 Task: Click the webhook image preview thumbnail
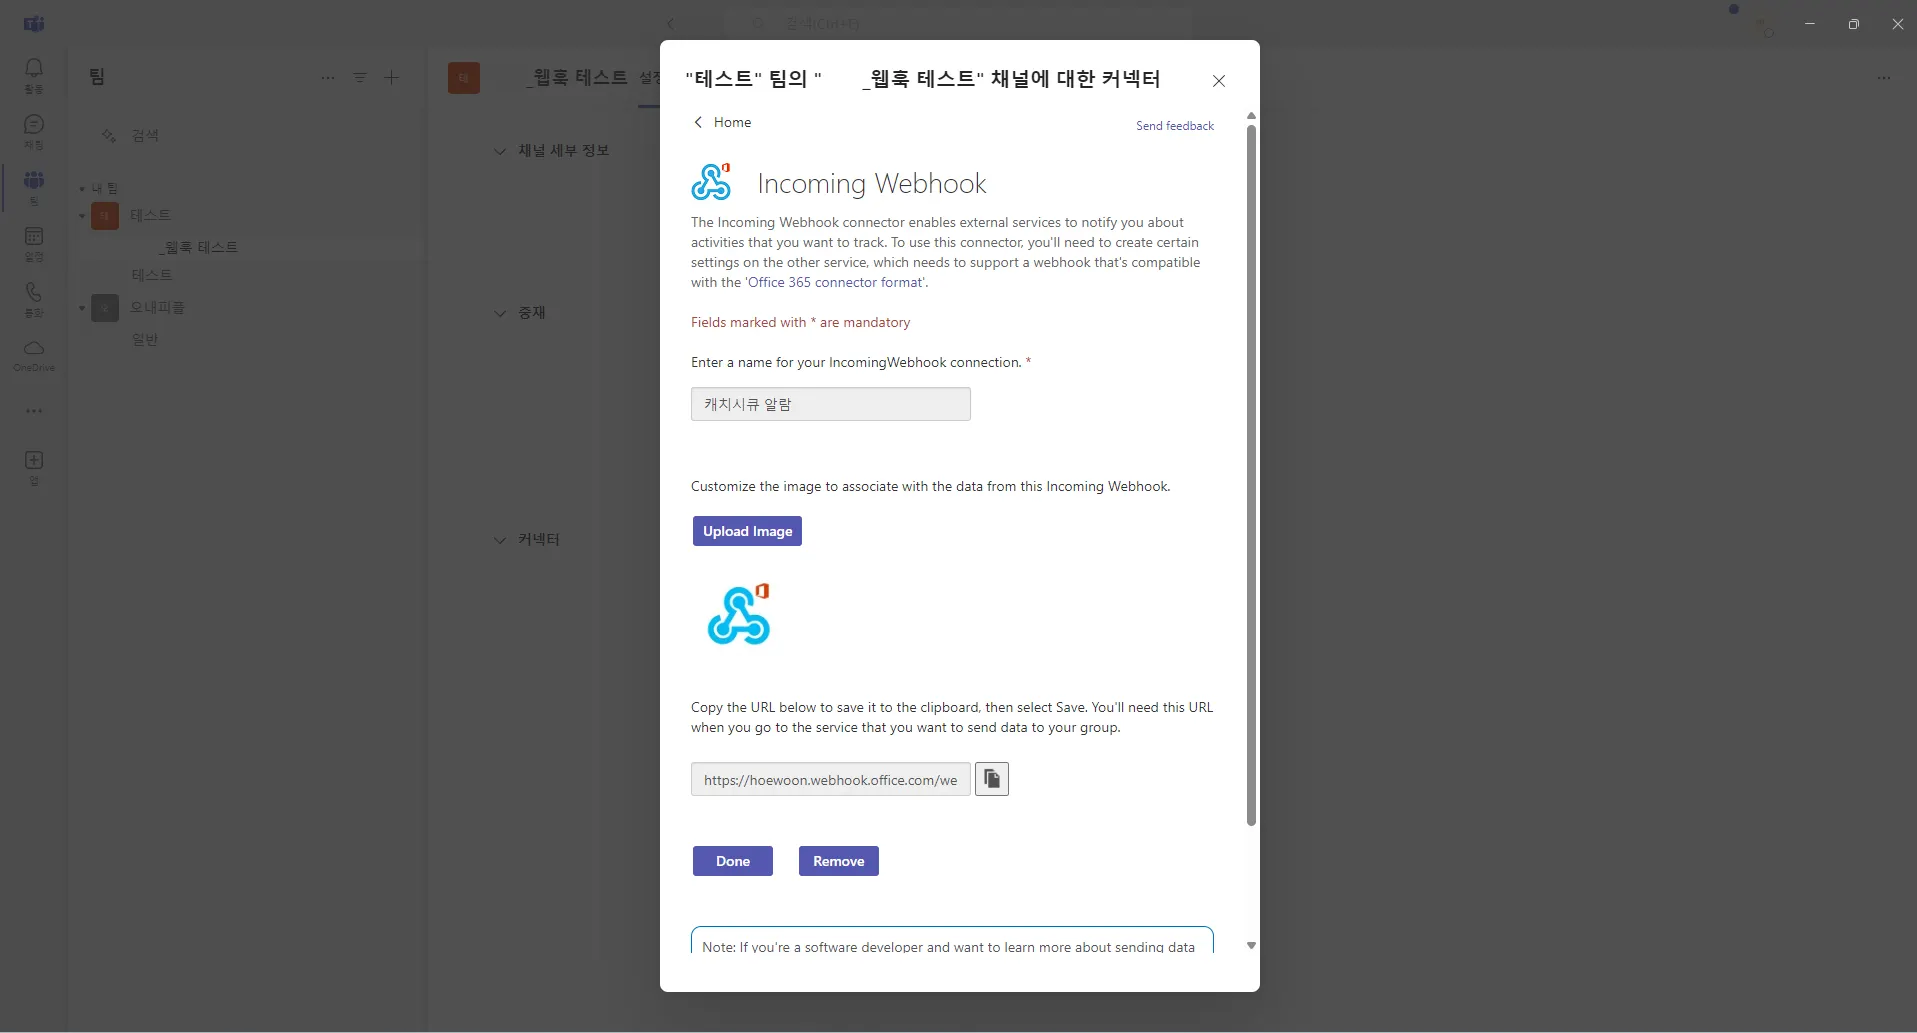pos(739,614)
